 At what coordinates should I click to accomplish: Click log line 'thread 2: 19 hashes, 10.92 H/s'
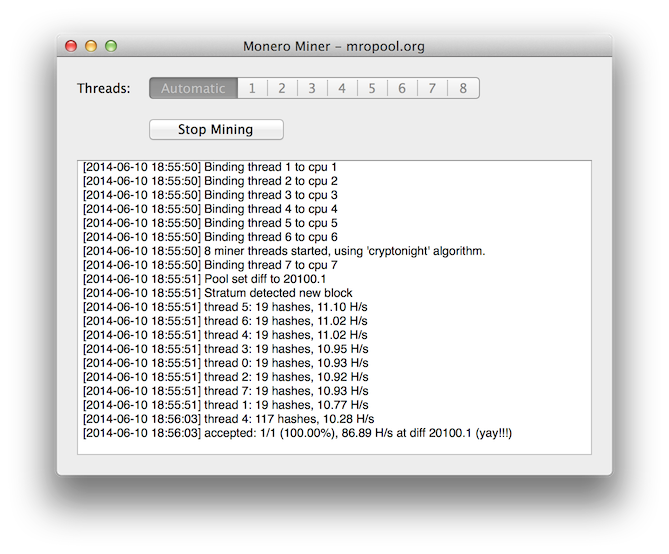[226, 377]
